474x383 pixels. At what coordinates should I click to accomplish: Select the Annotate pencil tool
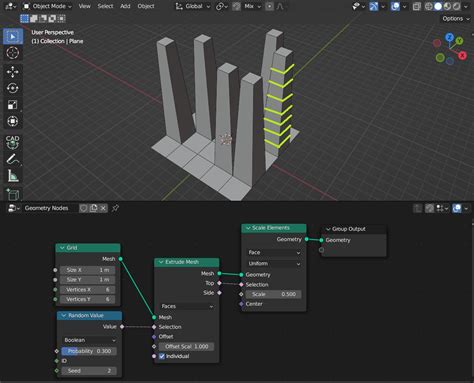point(13,160)
